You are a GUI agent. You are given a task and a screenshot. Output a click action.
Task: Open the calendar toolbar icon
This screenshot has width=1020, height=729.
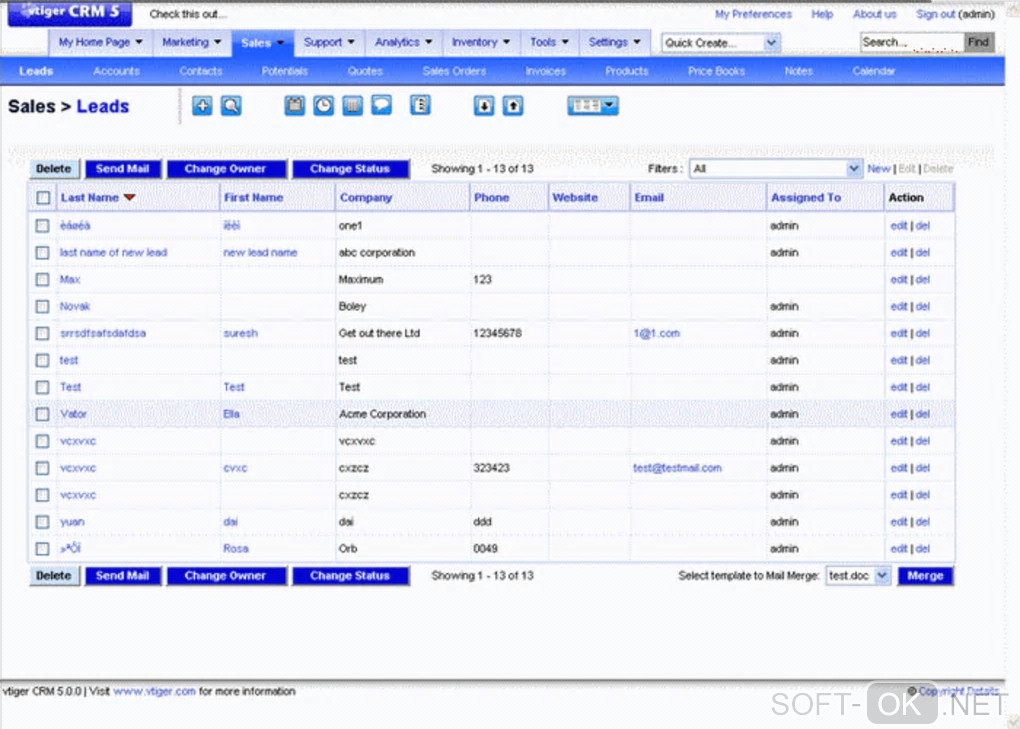[x=294, y=105]
